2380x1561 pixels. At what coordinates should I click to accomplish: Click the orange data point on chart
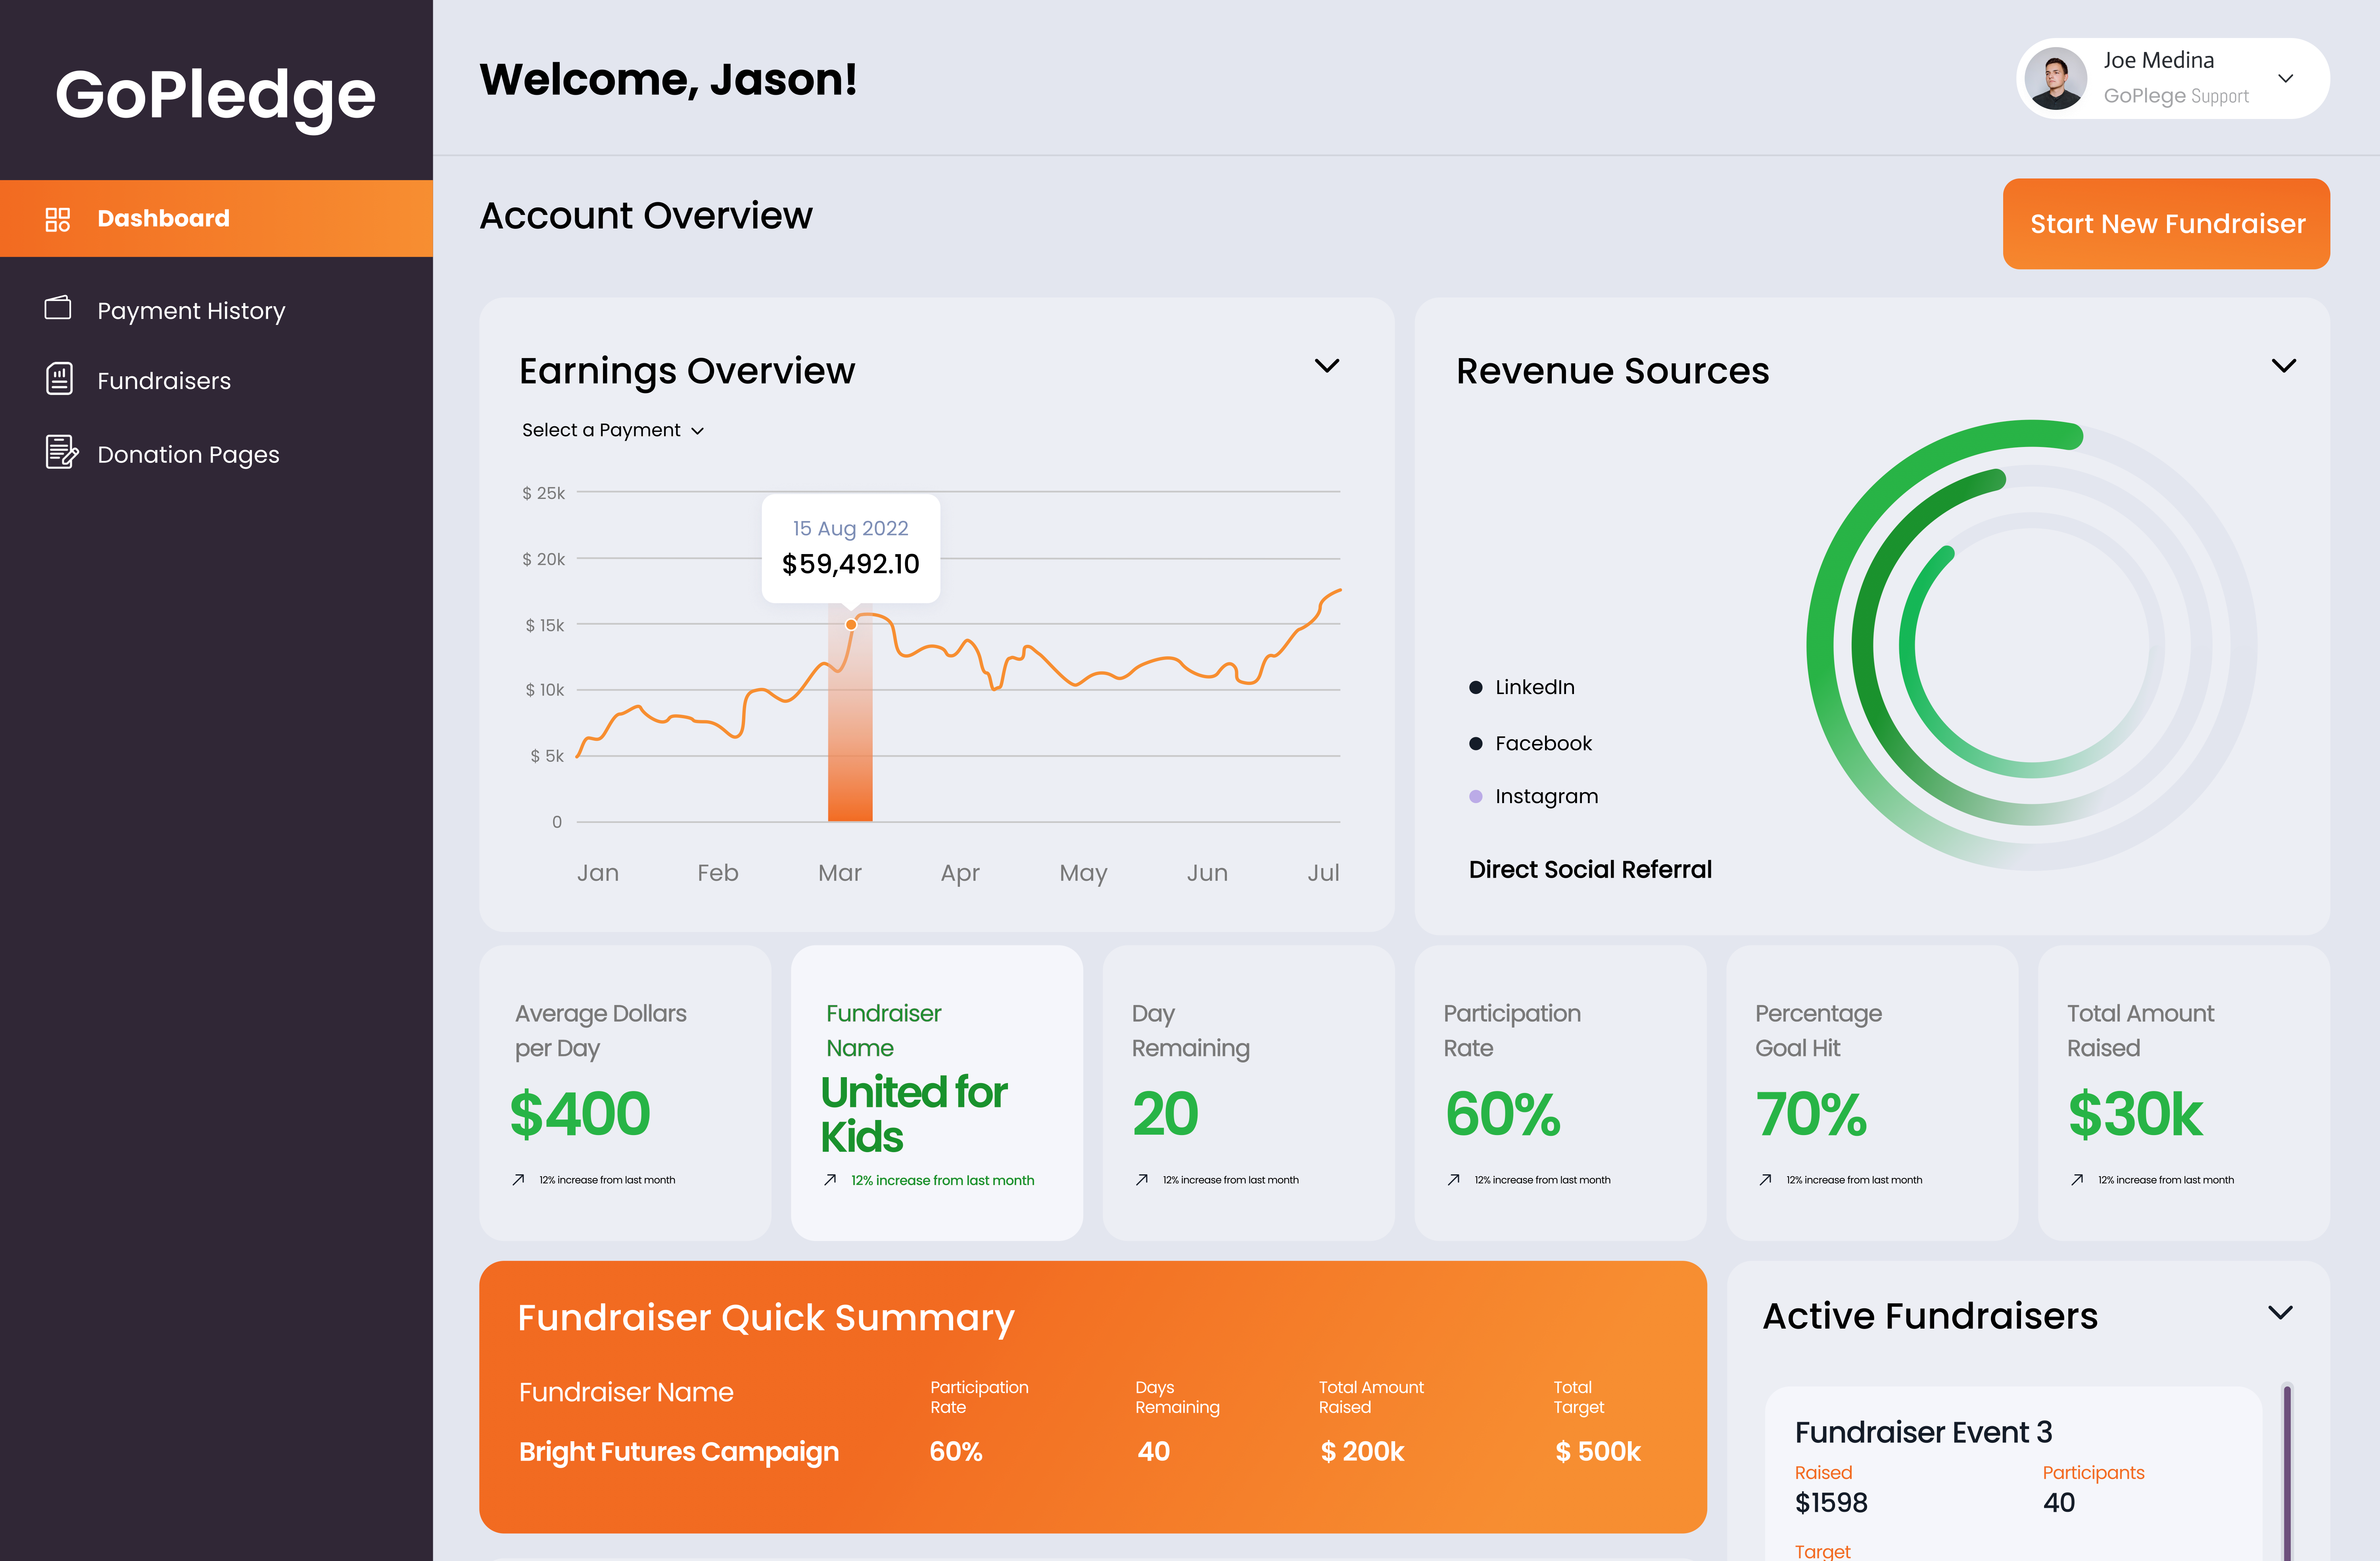[851, 625]
